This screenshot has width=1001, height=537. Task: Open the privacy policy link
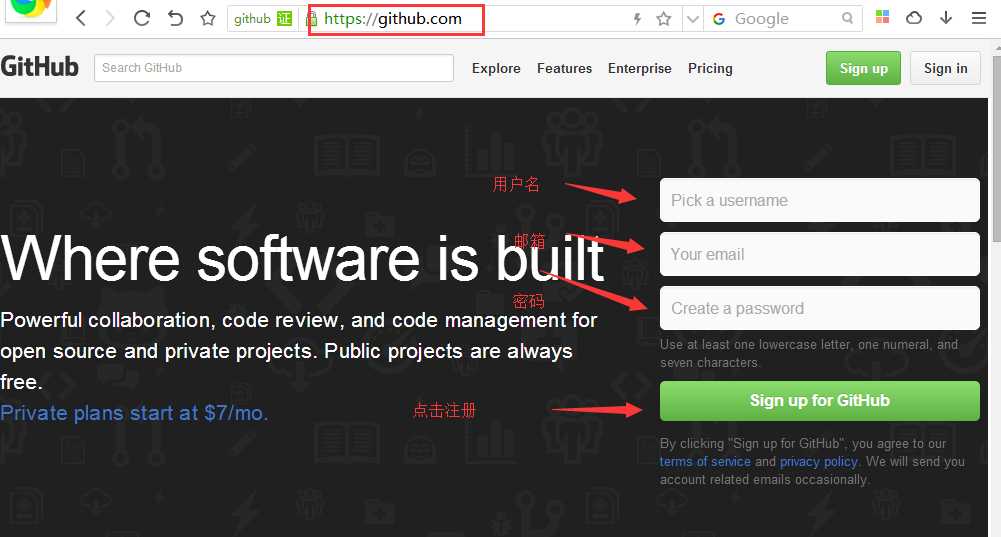pyautogui.click(x=819, y=462)
